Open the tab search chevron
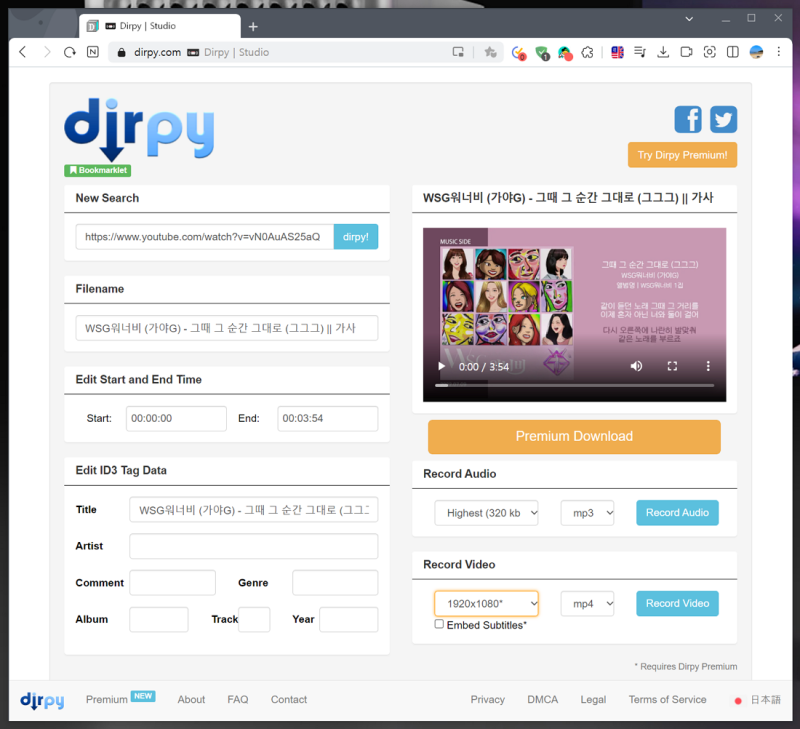The image size is (800, 729). pyautogui.click(x=689, y=19)
